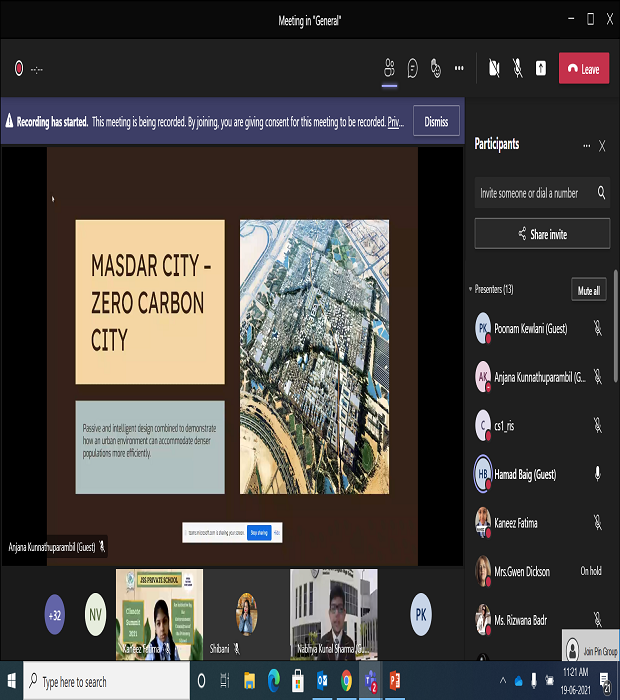Open PowerPoint from taskbar
The image size is (620, 700).
[x=395, y=681]
